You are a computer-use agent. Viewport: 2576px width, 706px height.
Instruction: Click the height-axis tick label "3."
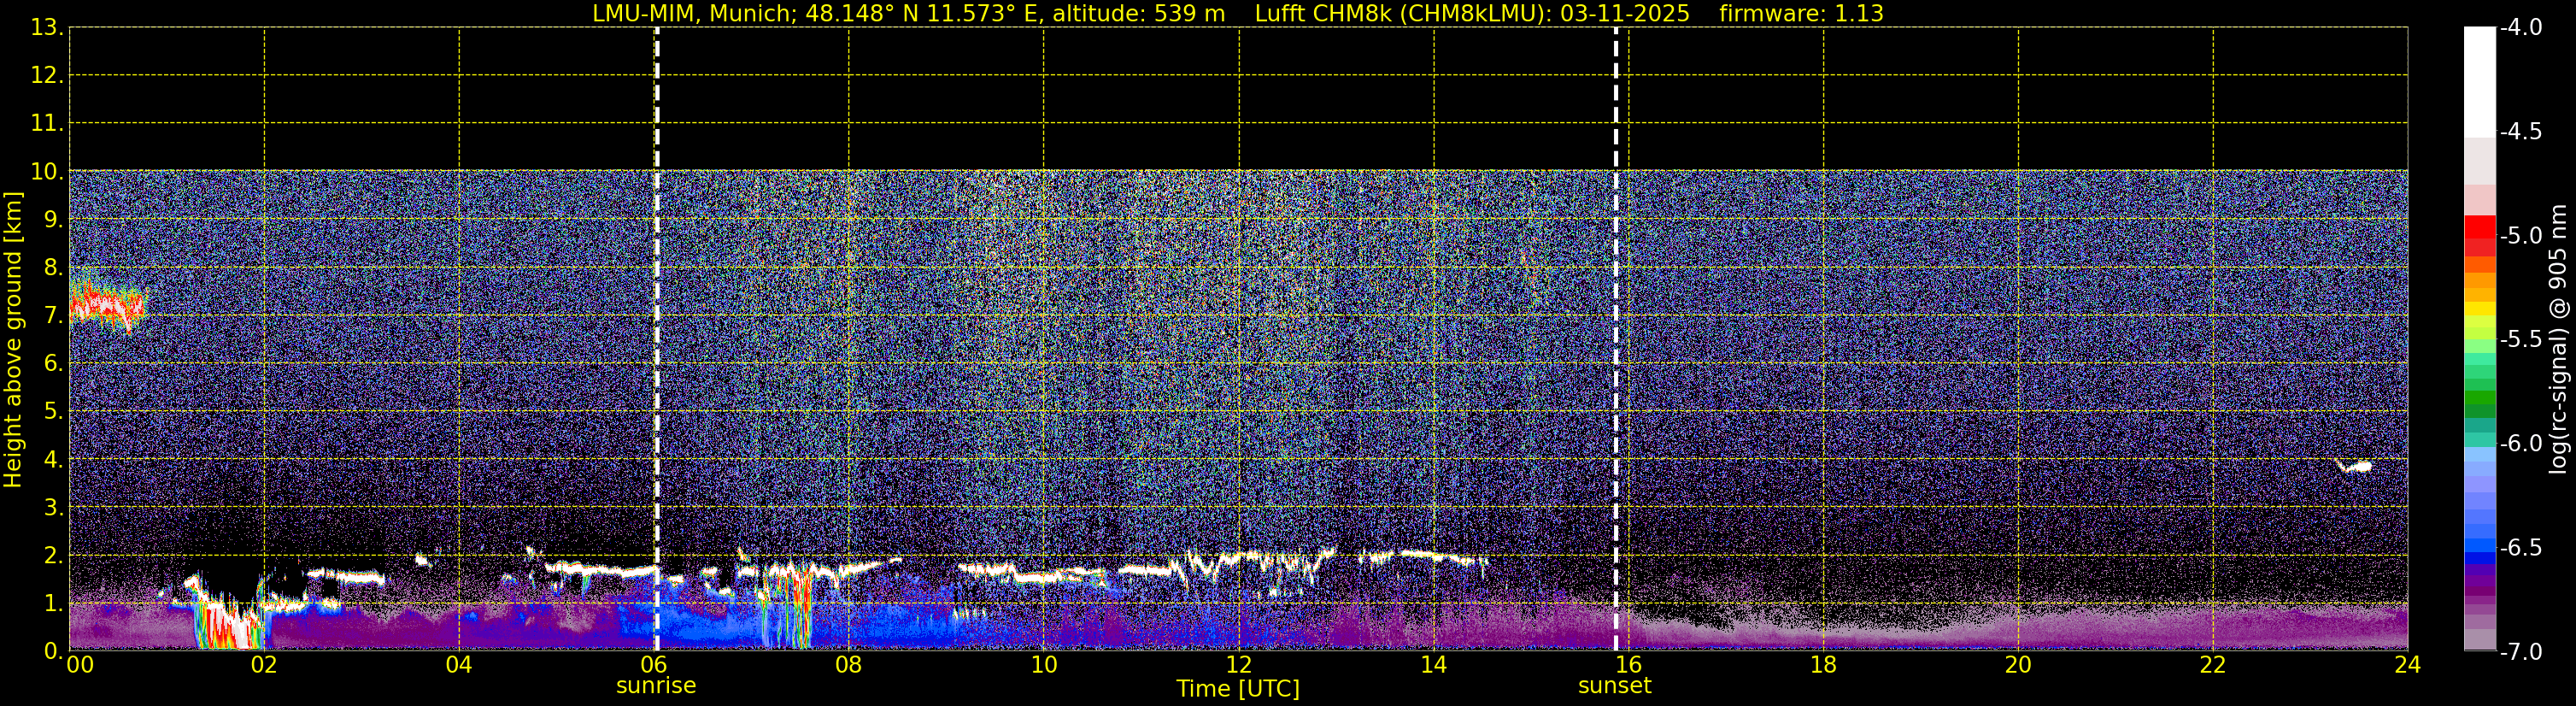[53, 508]
